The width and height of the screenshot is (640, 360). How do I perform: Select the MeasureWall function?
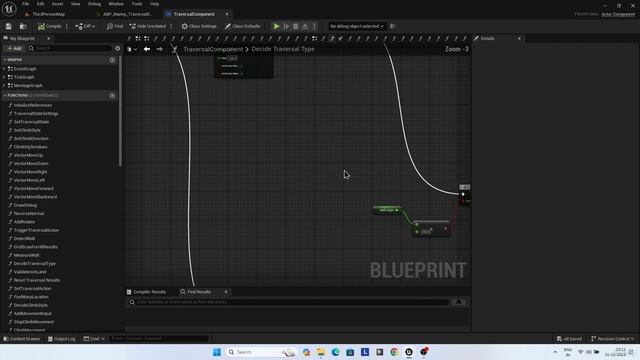pos(27,255)
